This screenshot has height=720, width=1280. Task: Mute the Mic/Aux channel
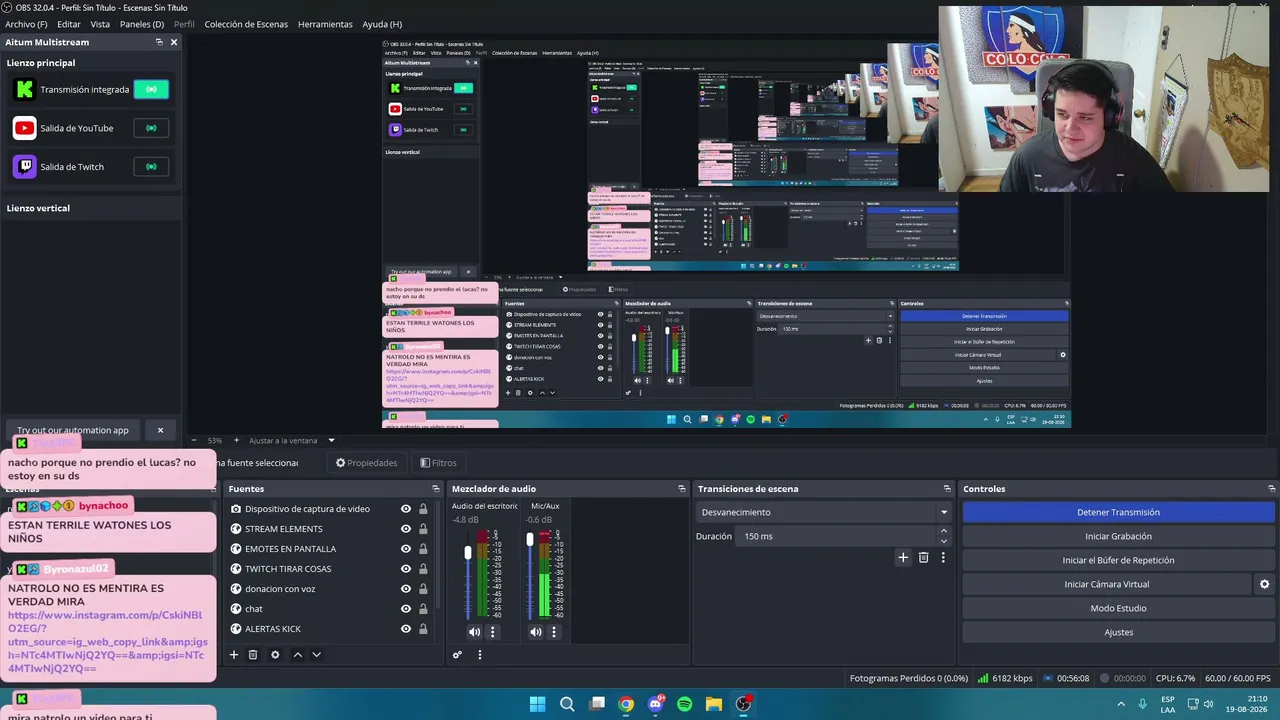536,632
